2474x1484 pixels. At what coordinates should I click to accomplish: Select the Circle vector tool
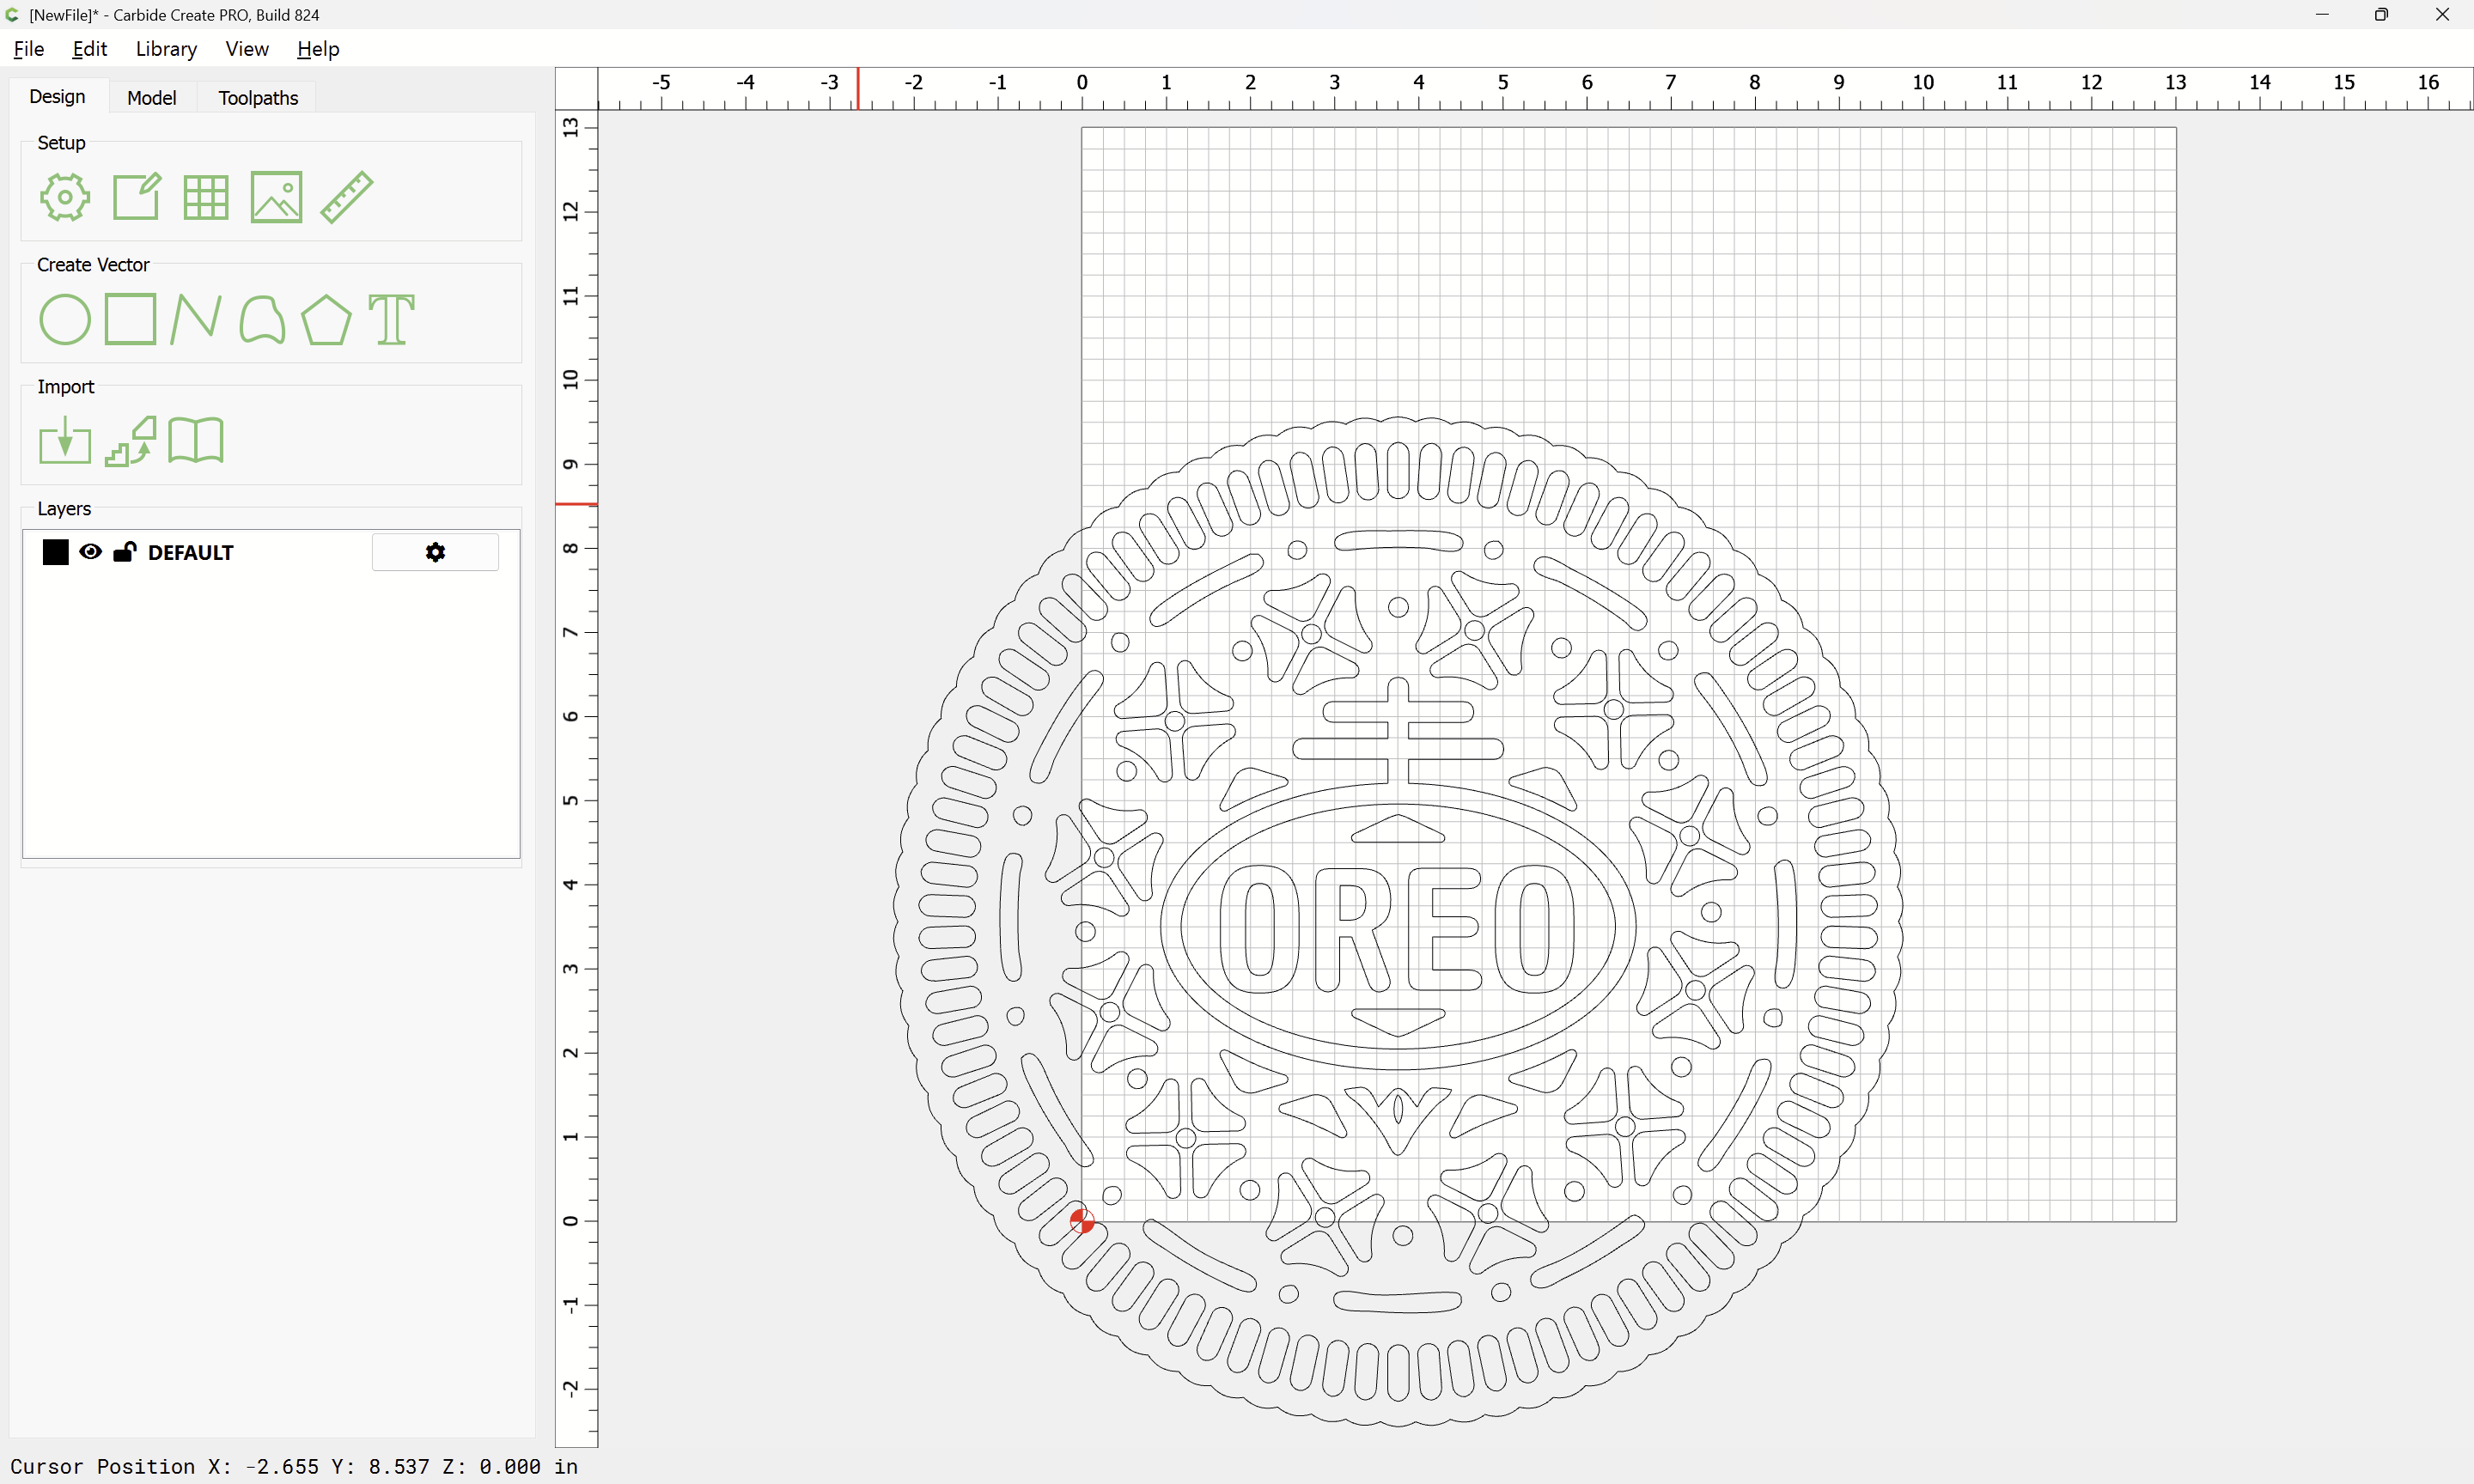(x=65, y=320)
